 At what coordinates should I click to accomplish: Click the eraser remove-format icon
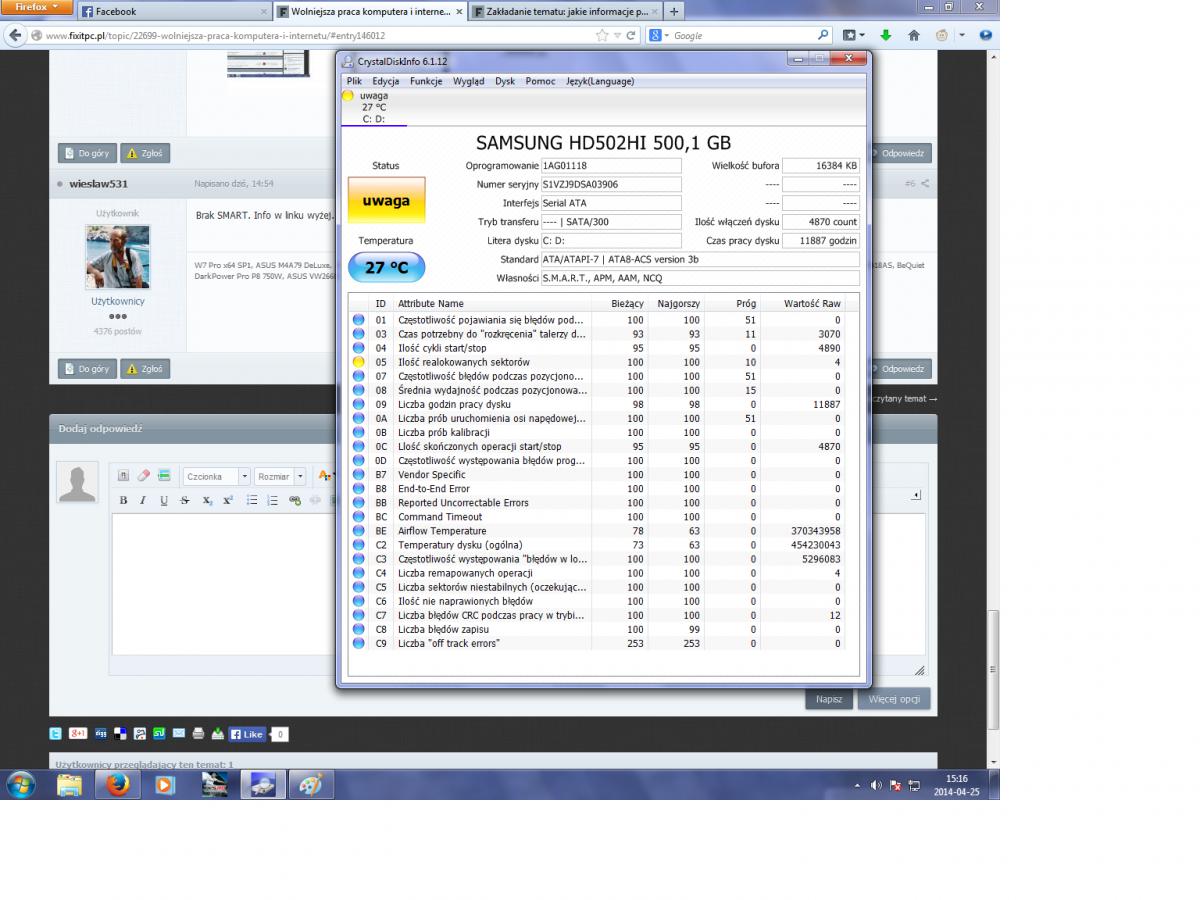[143, 476]
